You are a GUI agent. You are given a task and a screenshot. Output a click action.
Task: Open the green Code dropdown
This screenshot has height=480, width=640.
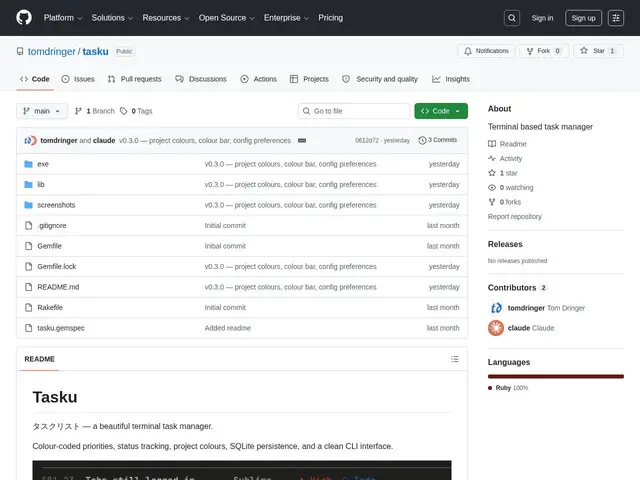pos(441,111)
